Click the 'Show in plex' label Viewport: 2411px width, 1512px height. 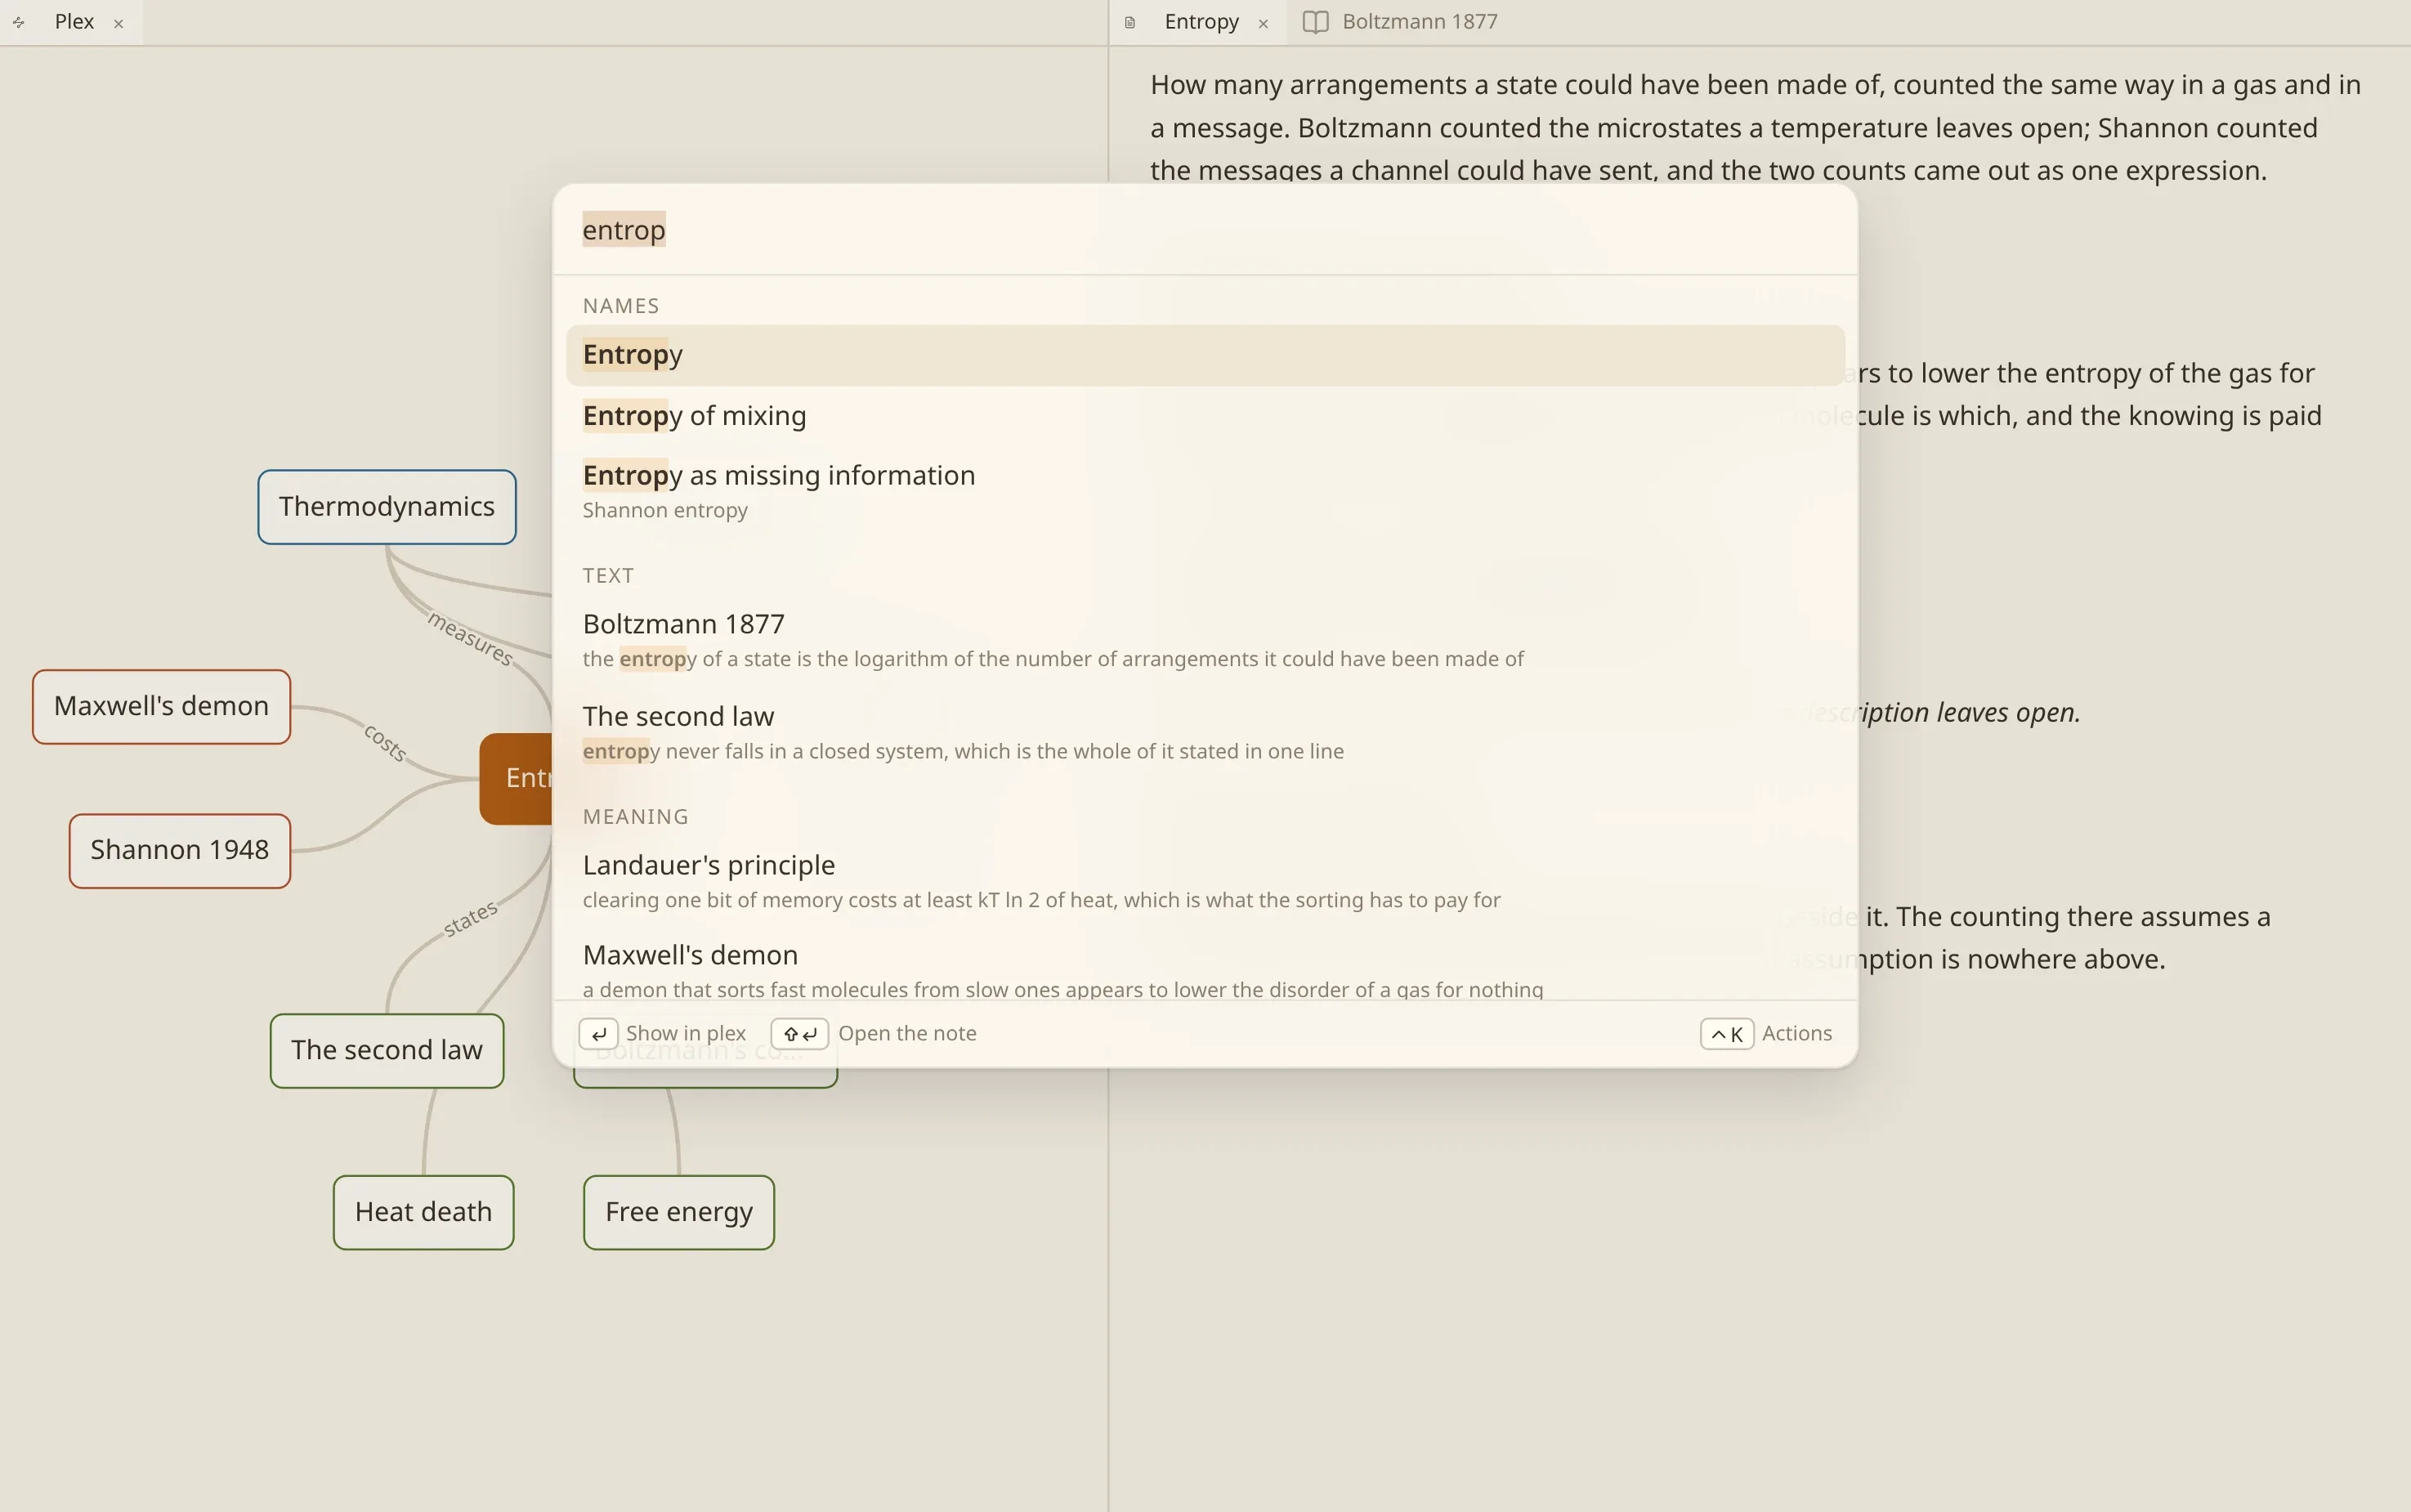(x=685, y=1033)
